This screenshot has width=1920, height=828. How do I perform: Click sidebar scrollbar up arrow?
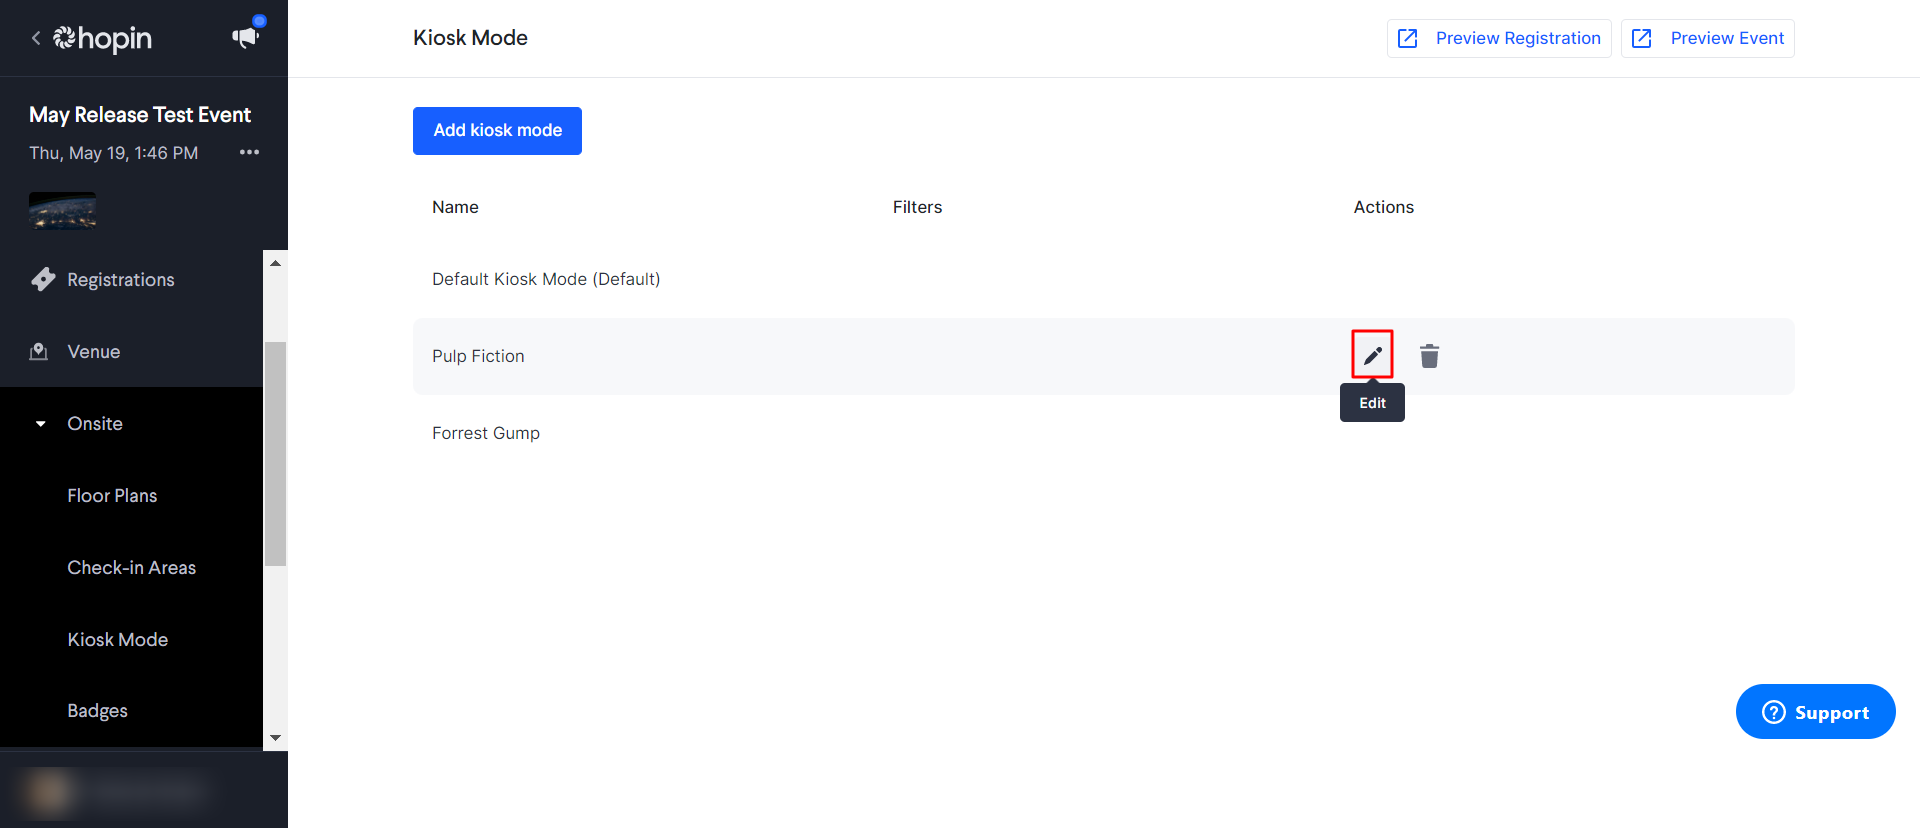coord(275,263)
